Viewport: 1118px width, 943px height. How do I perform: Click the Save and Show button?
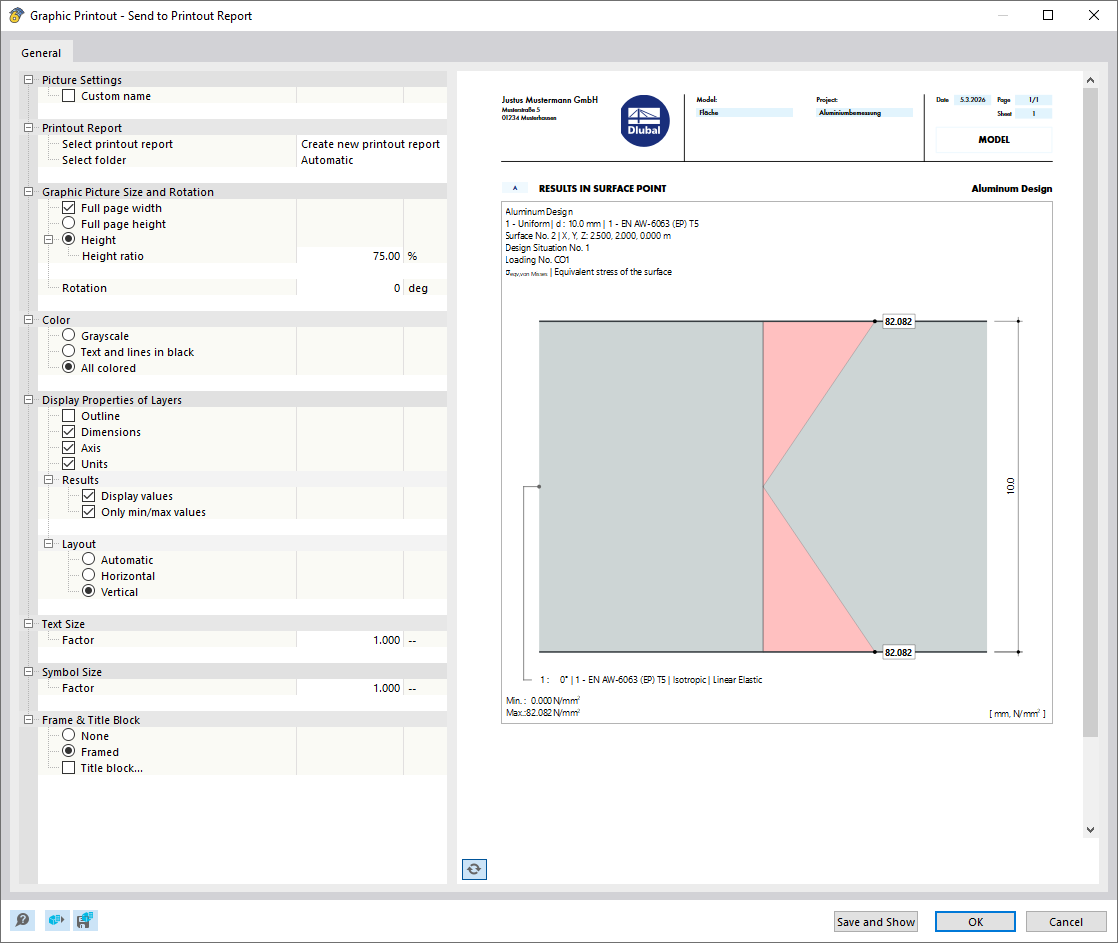875,921
